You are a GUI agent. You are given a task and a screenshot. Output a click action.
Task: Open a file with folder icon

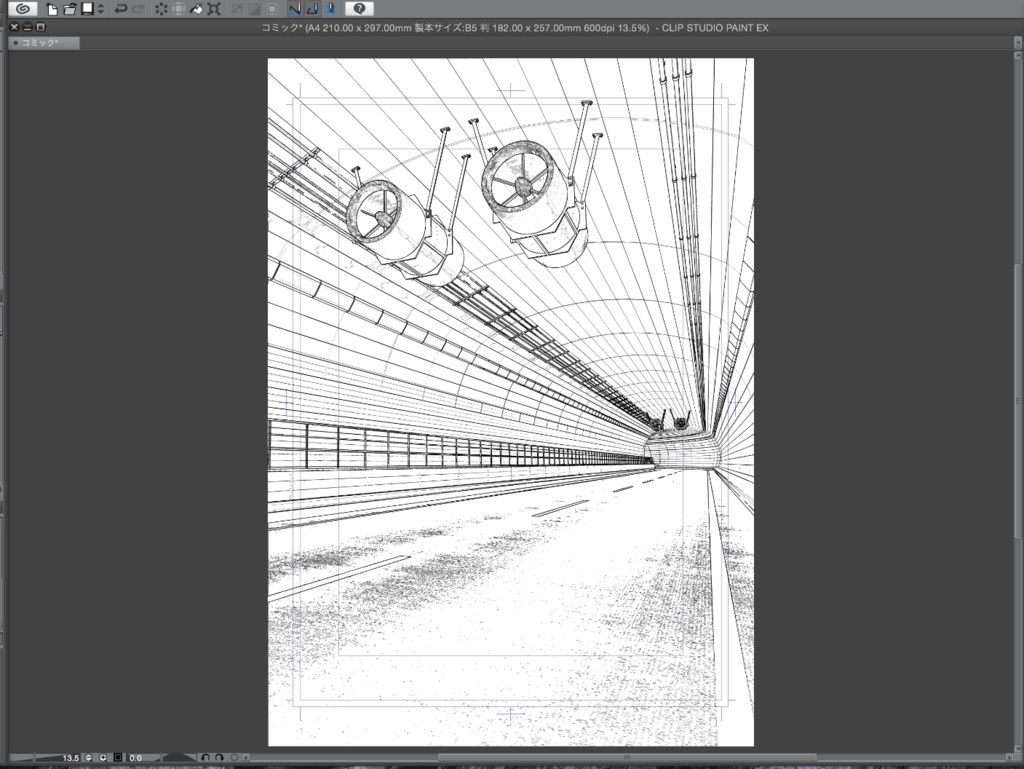(69, 9)
